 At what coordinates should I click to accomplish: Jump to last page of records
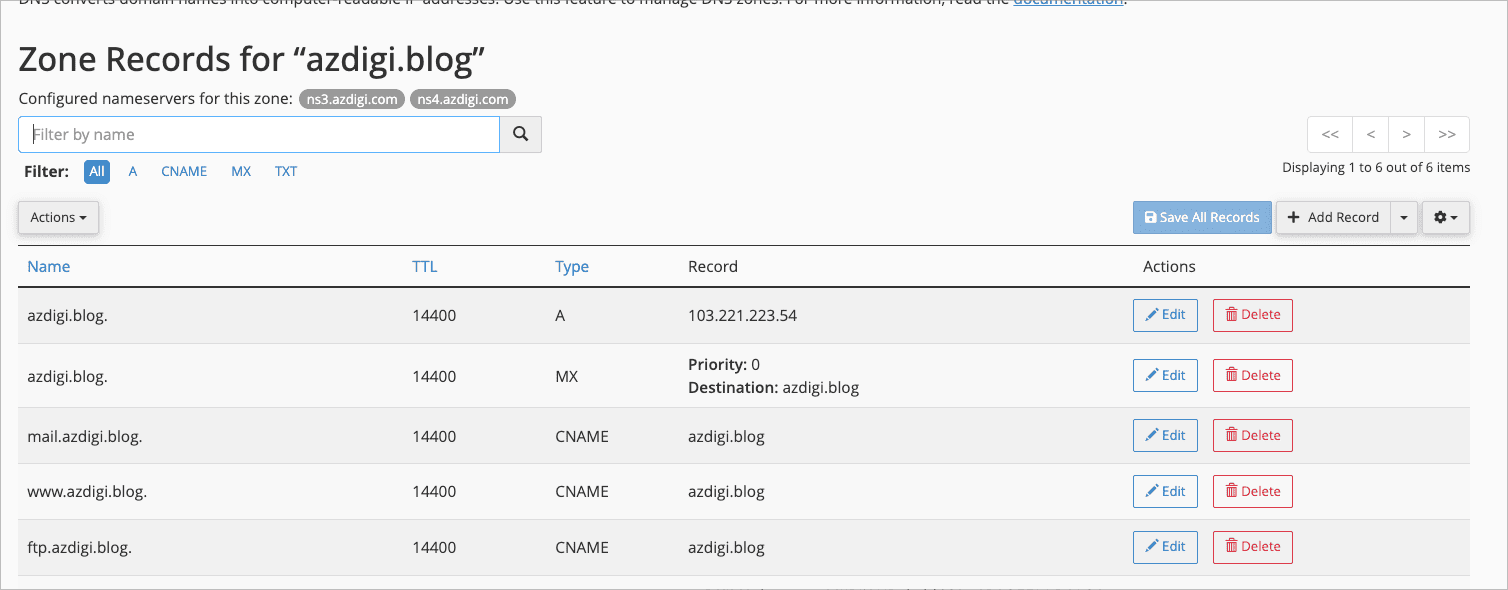(1446, 134)
